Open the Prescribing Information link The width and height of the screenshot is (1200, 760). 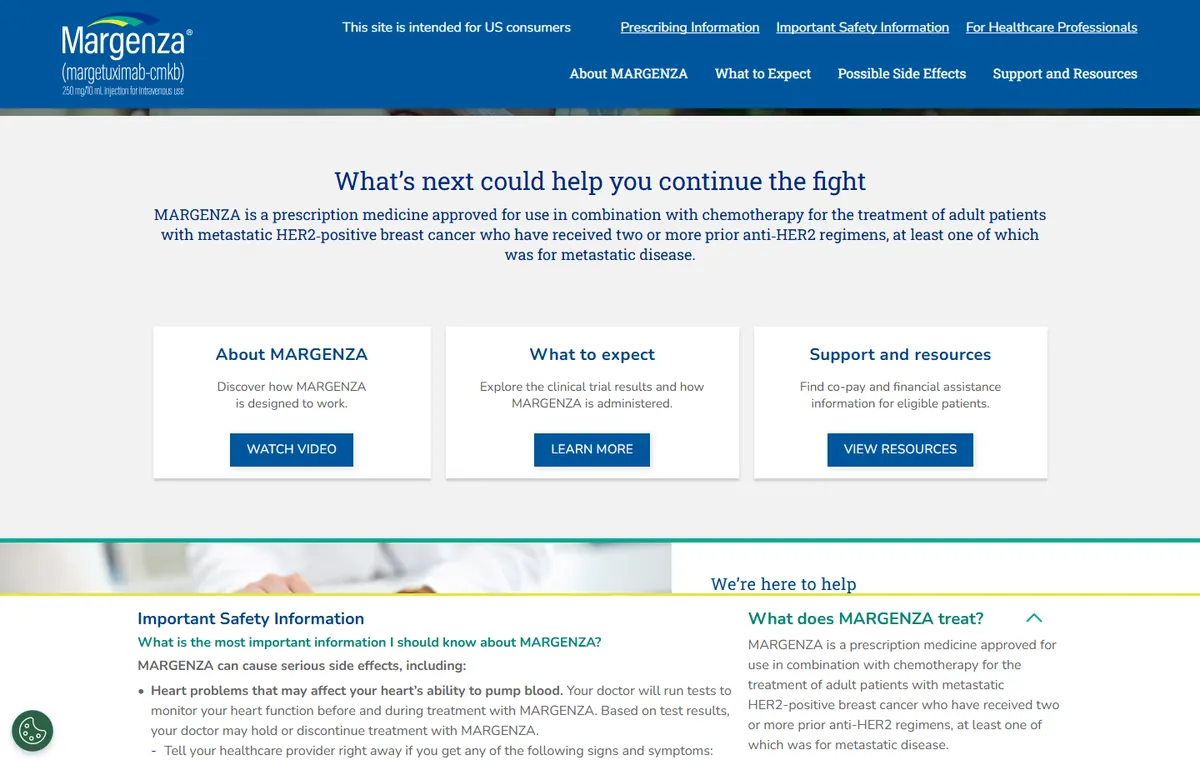pos(690,28)
